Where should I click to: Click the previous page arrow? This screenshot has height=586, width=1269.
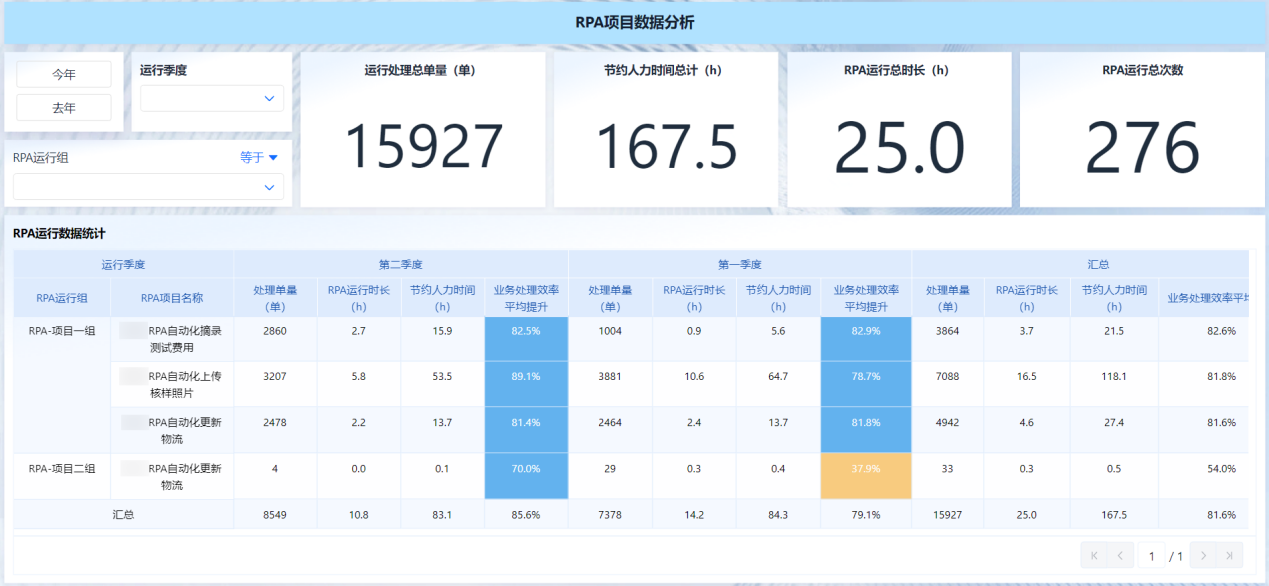pyautogui.click(x=1121, y=555)
